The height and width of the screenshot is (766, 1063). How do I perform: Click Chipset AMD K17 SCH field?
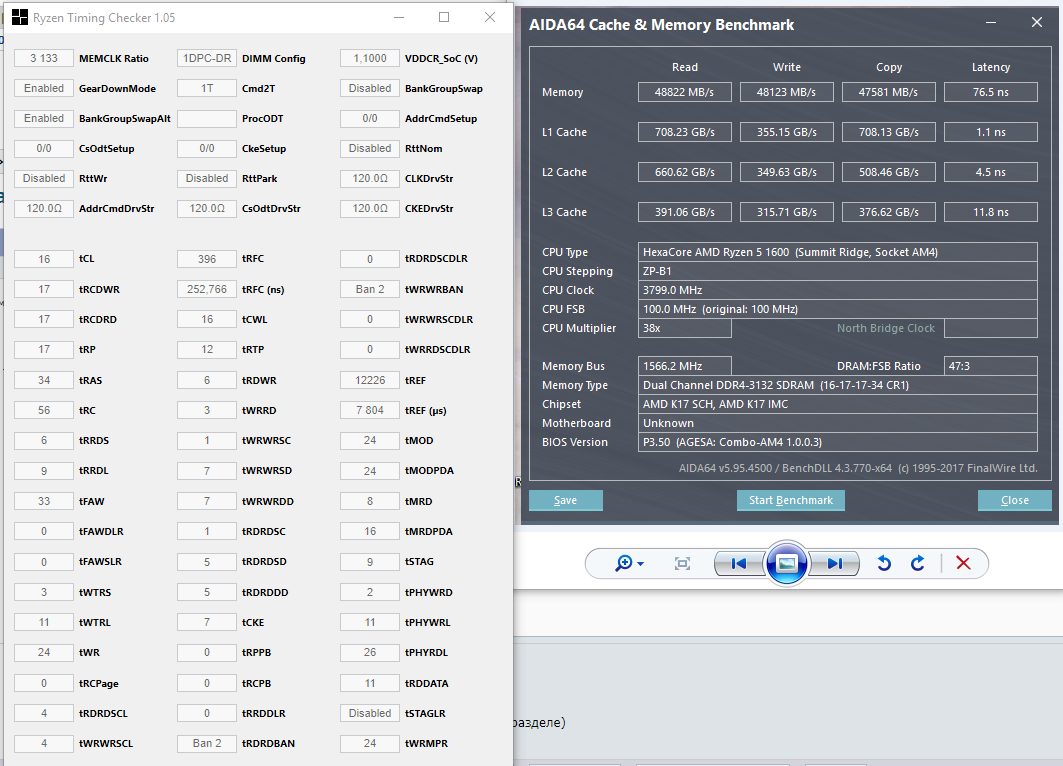pos(837,404)
